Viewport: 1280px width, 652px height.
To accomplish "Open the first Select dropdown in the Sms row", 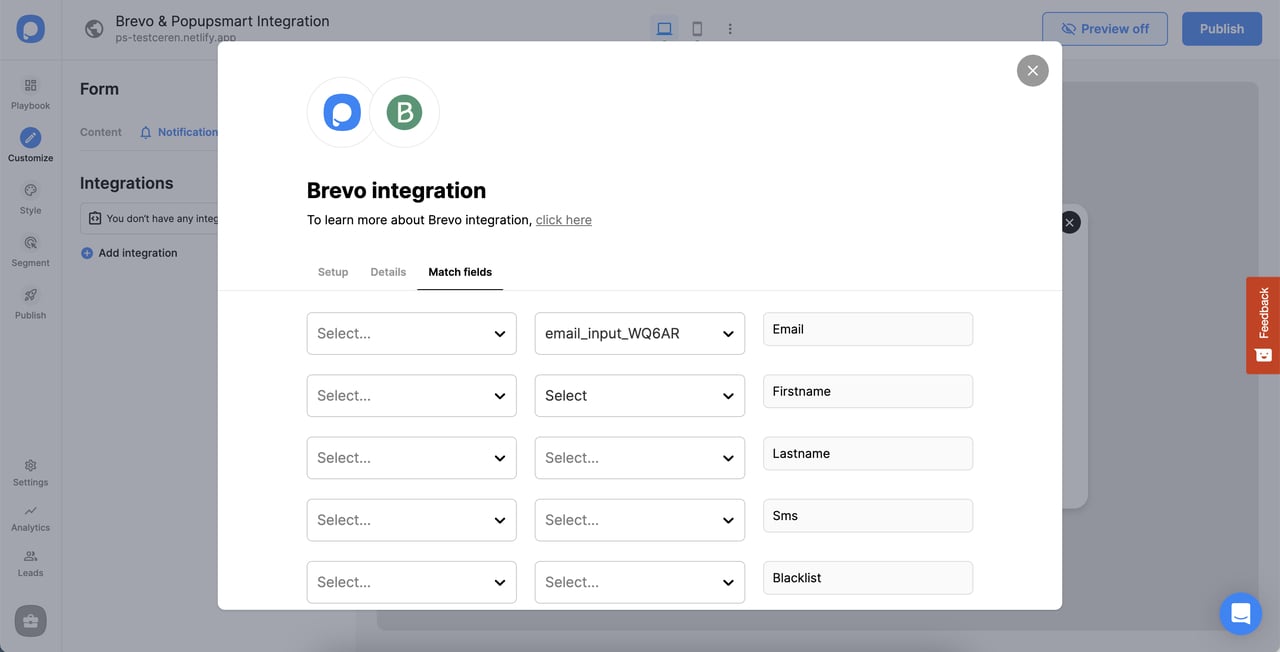I will [x=411, y=519].
